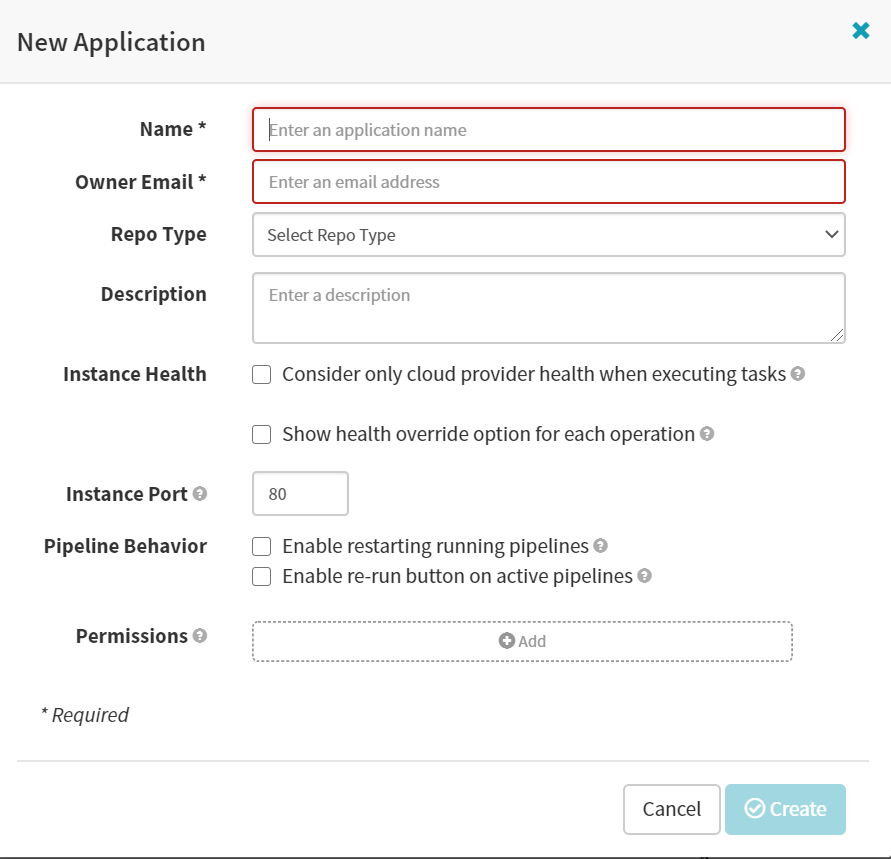Toggle re-run button on active pipelines
This screenshot has height=859, width=891.
click(x=261, y=576)
